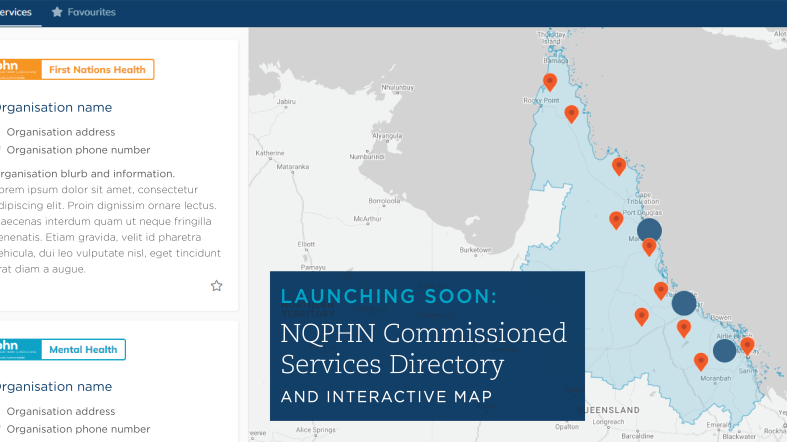The width and height of the screenshot is (787, 442).
Task: Switch to the Services tab
Action: 16,12
